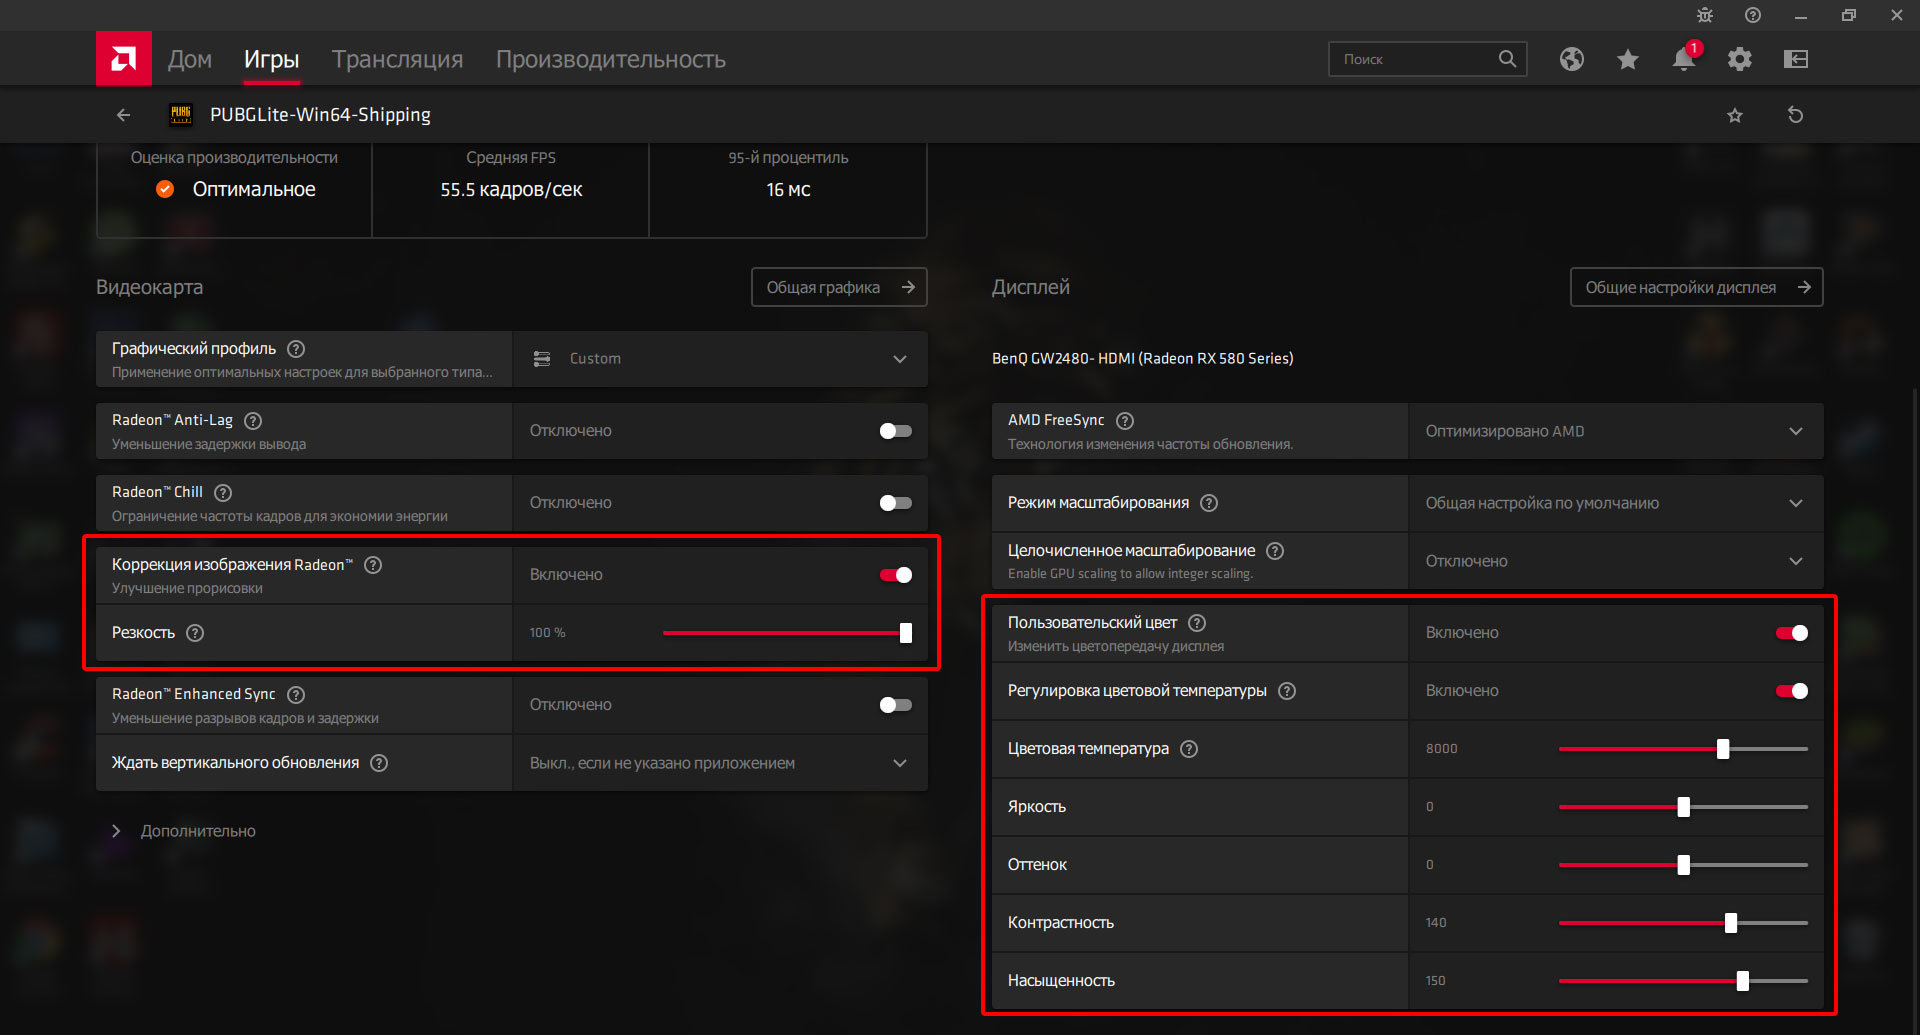Adjust the Цветовая температура slider
The height and width of the screenshot is (1035, 1920).
pyautogui.click(x=1723, y=749)
